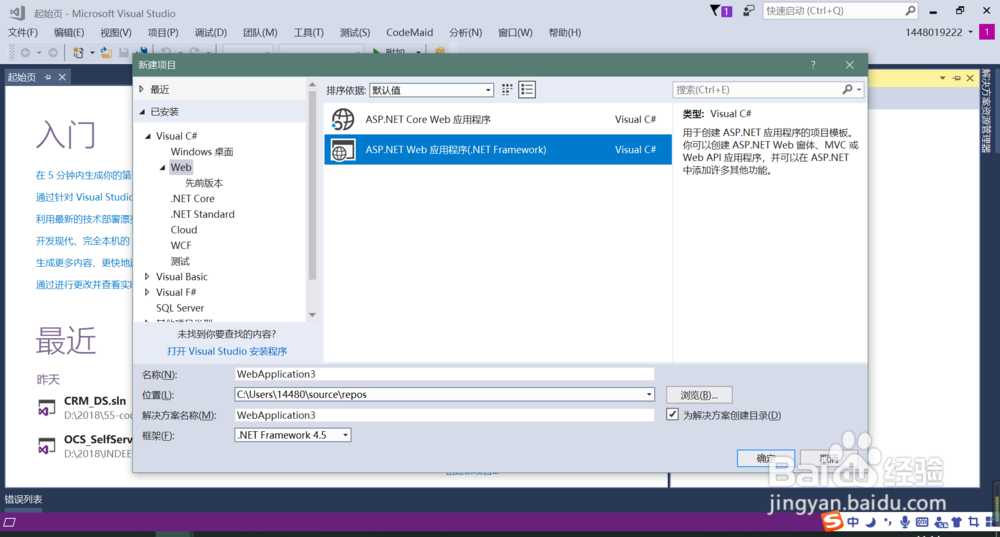Click the status bar icon at bottom-left corner
Screen dimensions: 1000x537
click(x=10, y=522)
